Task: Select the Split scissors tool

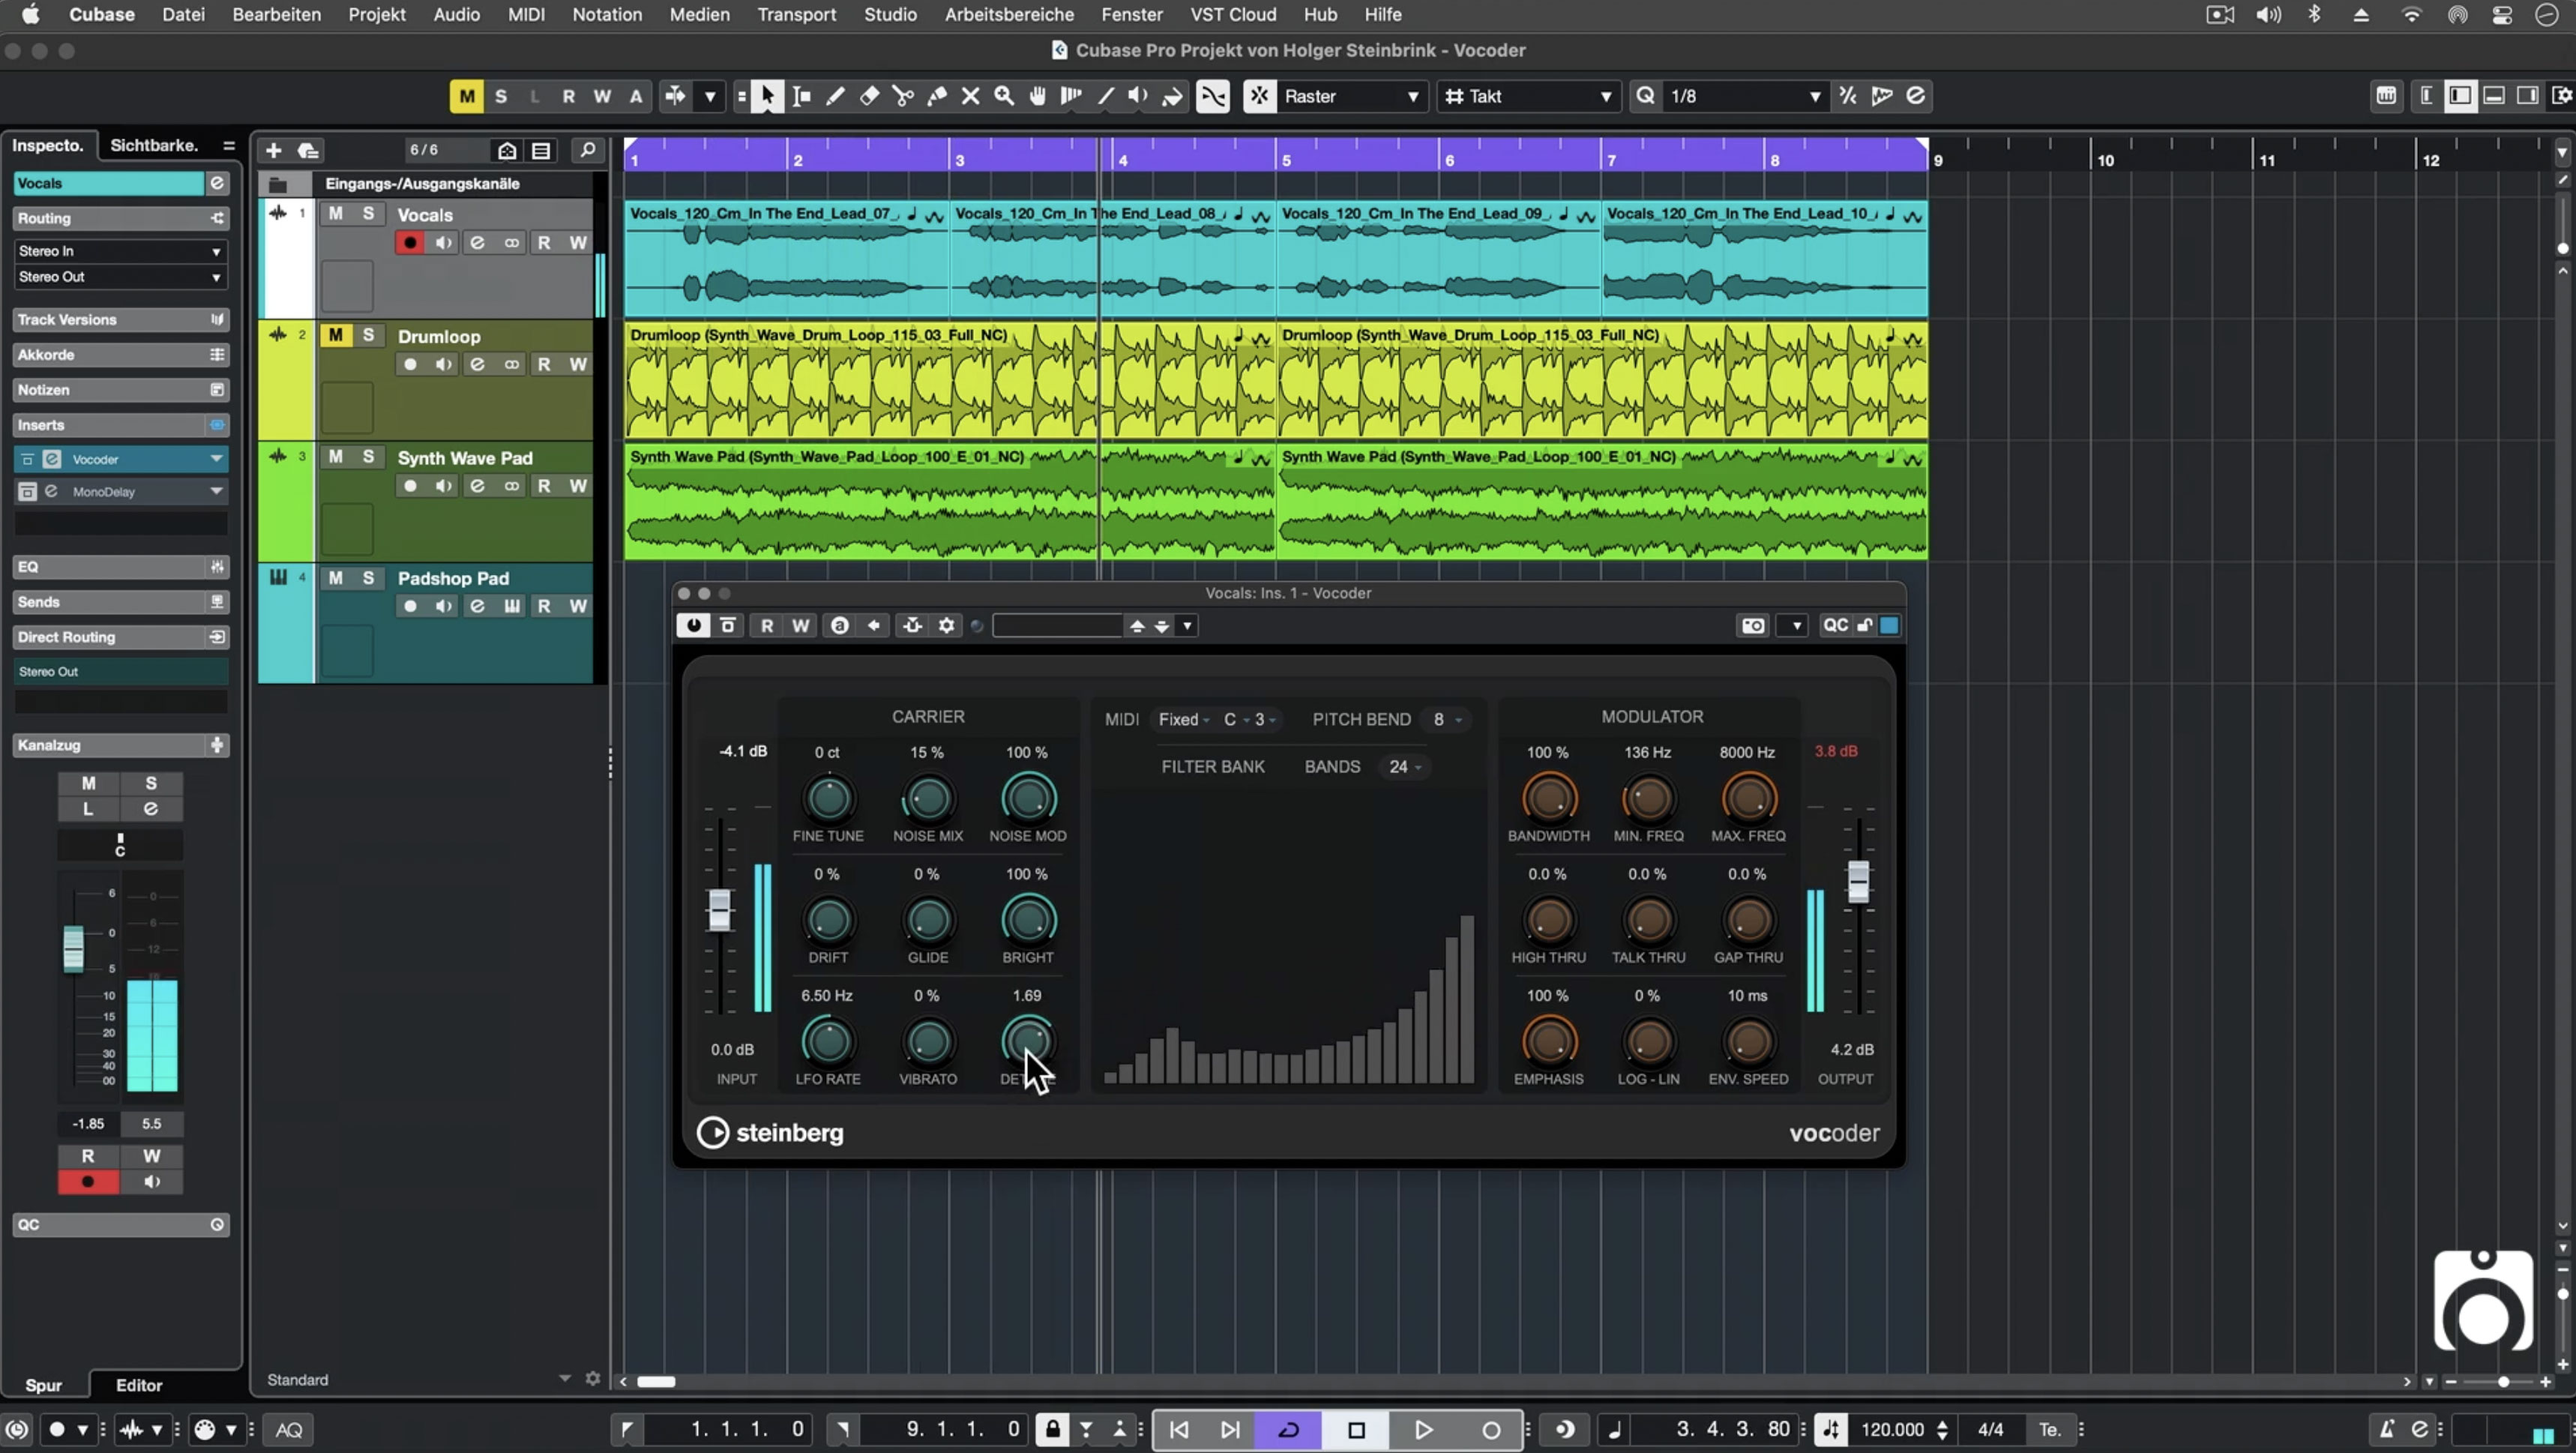Action: point(903,96)
